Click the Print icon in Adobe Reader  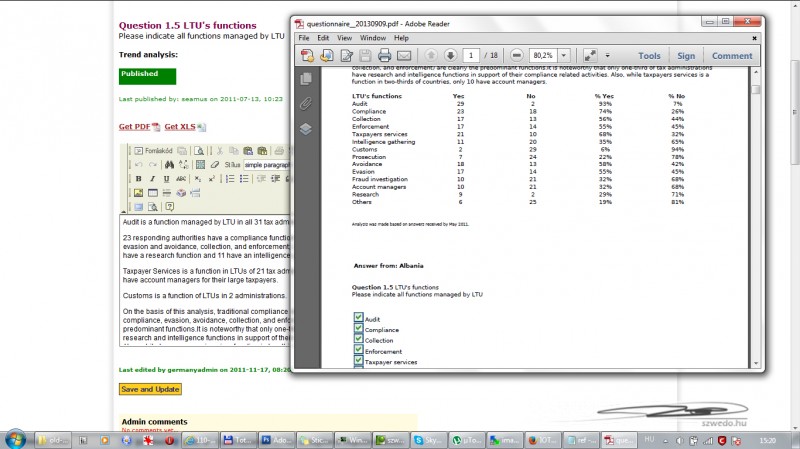tap(383, 55)
